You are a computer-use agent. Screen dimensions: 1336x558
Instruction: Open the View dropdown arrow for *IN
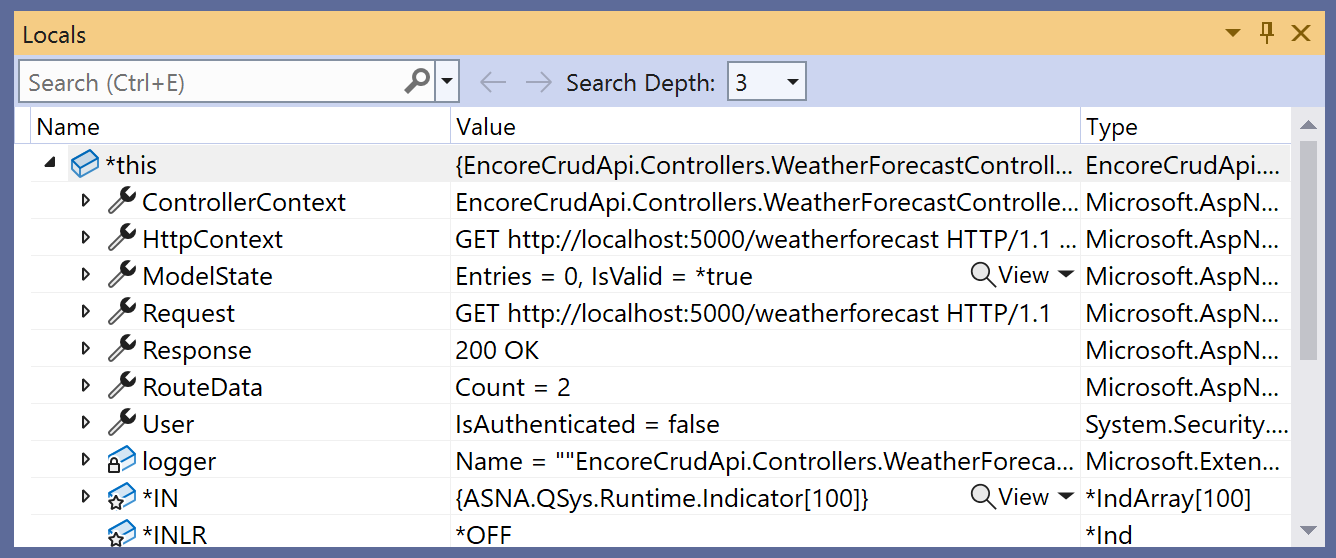click(x=1066, y=498)
